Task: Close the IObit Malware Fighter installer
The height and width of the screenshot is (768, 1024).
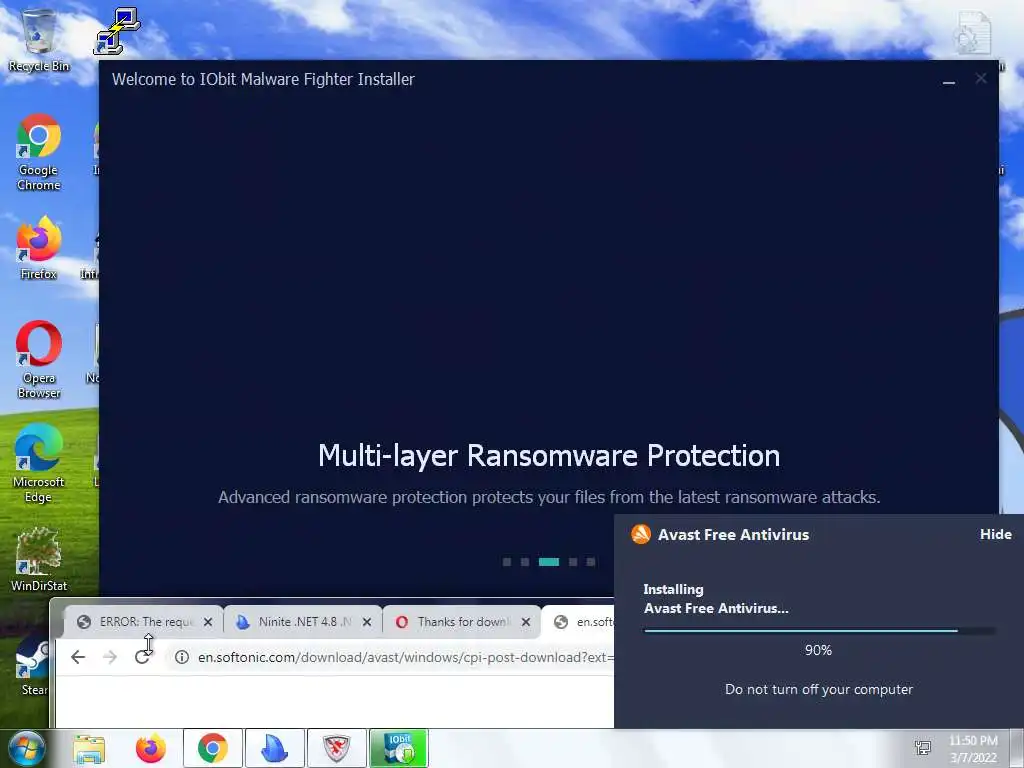Action: [981, 79]
